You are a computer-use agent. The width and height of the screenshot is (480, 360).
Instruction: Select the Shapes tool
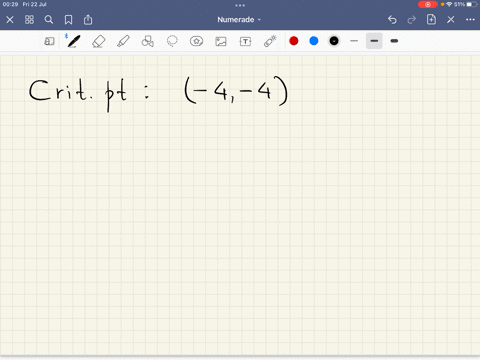(x=148, y=41)
